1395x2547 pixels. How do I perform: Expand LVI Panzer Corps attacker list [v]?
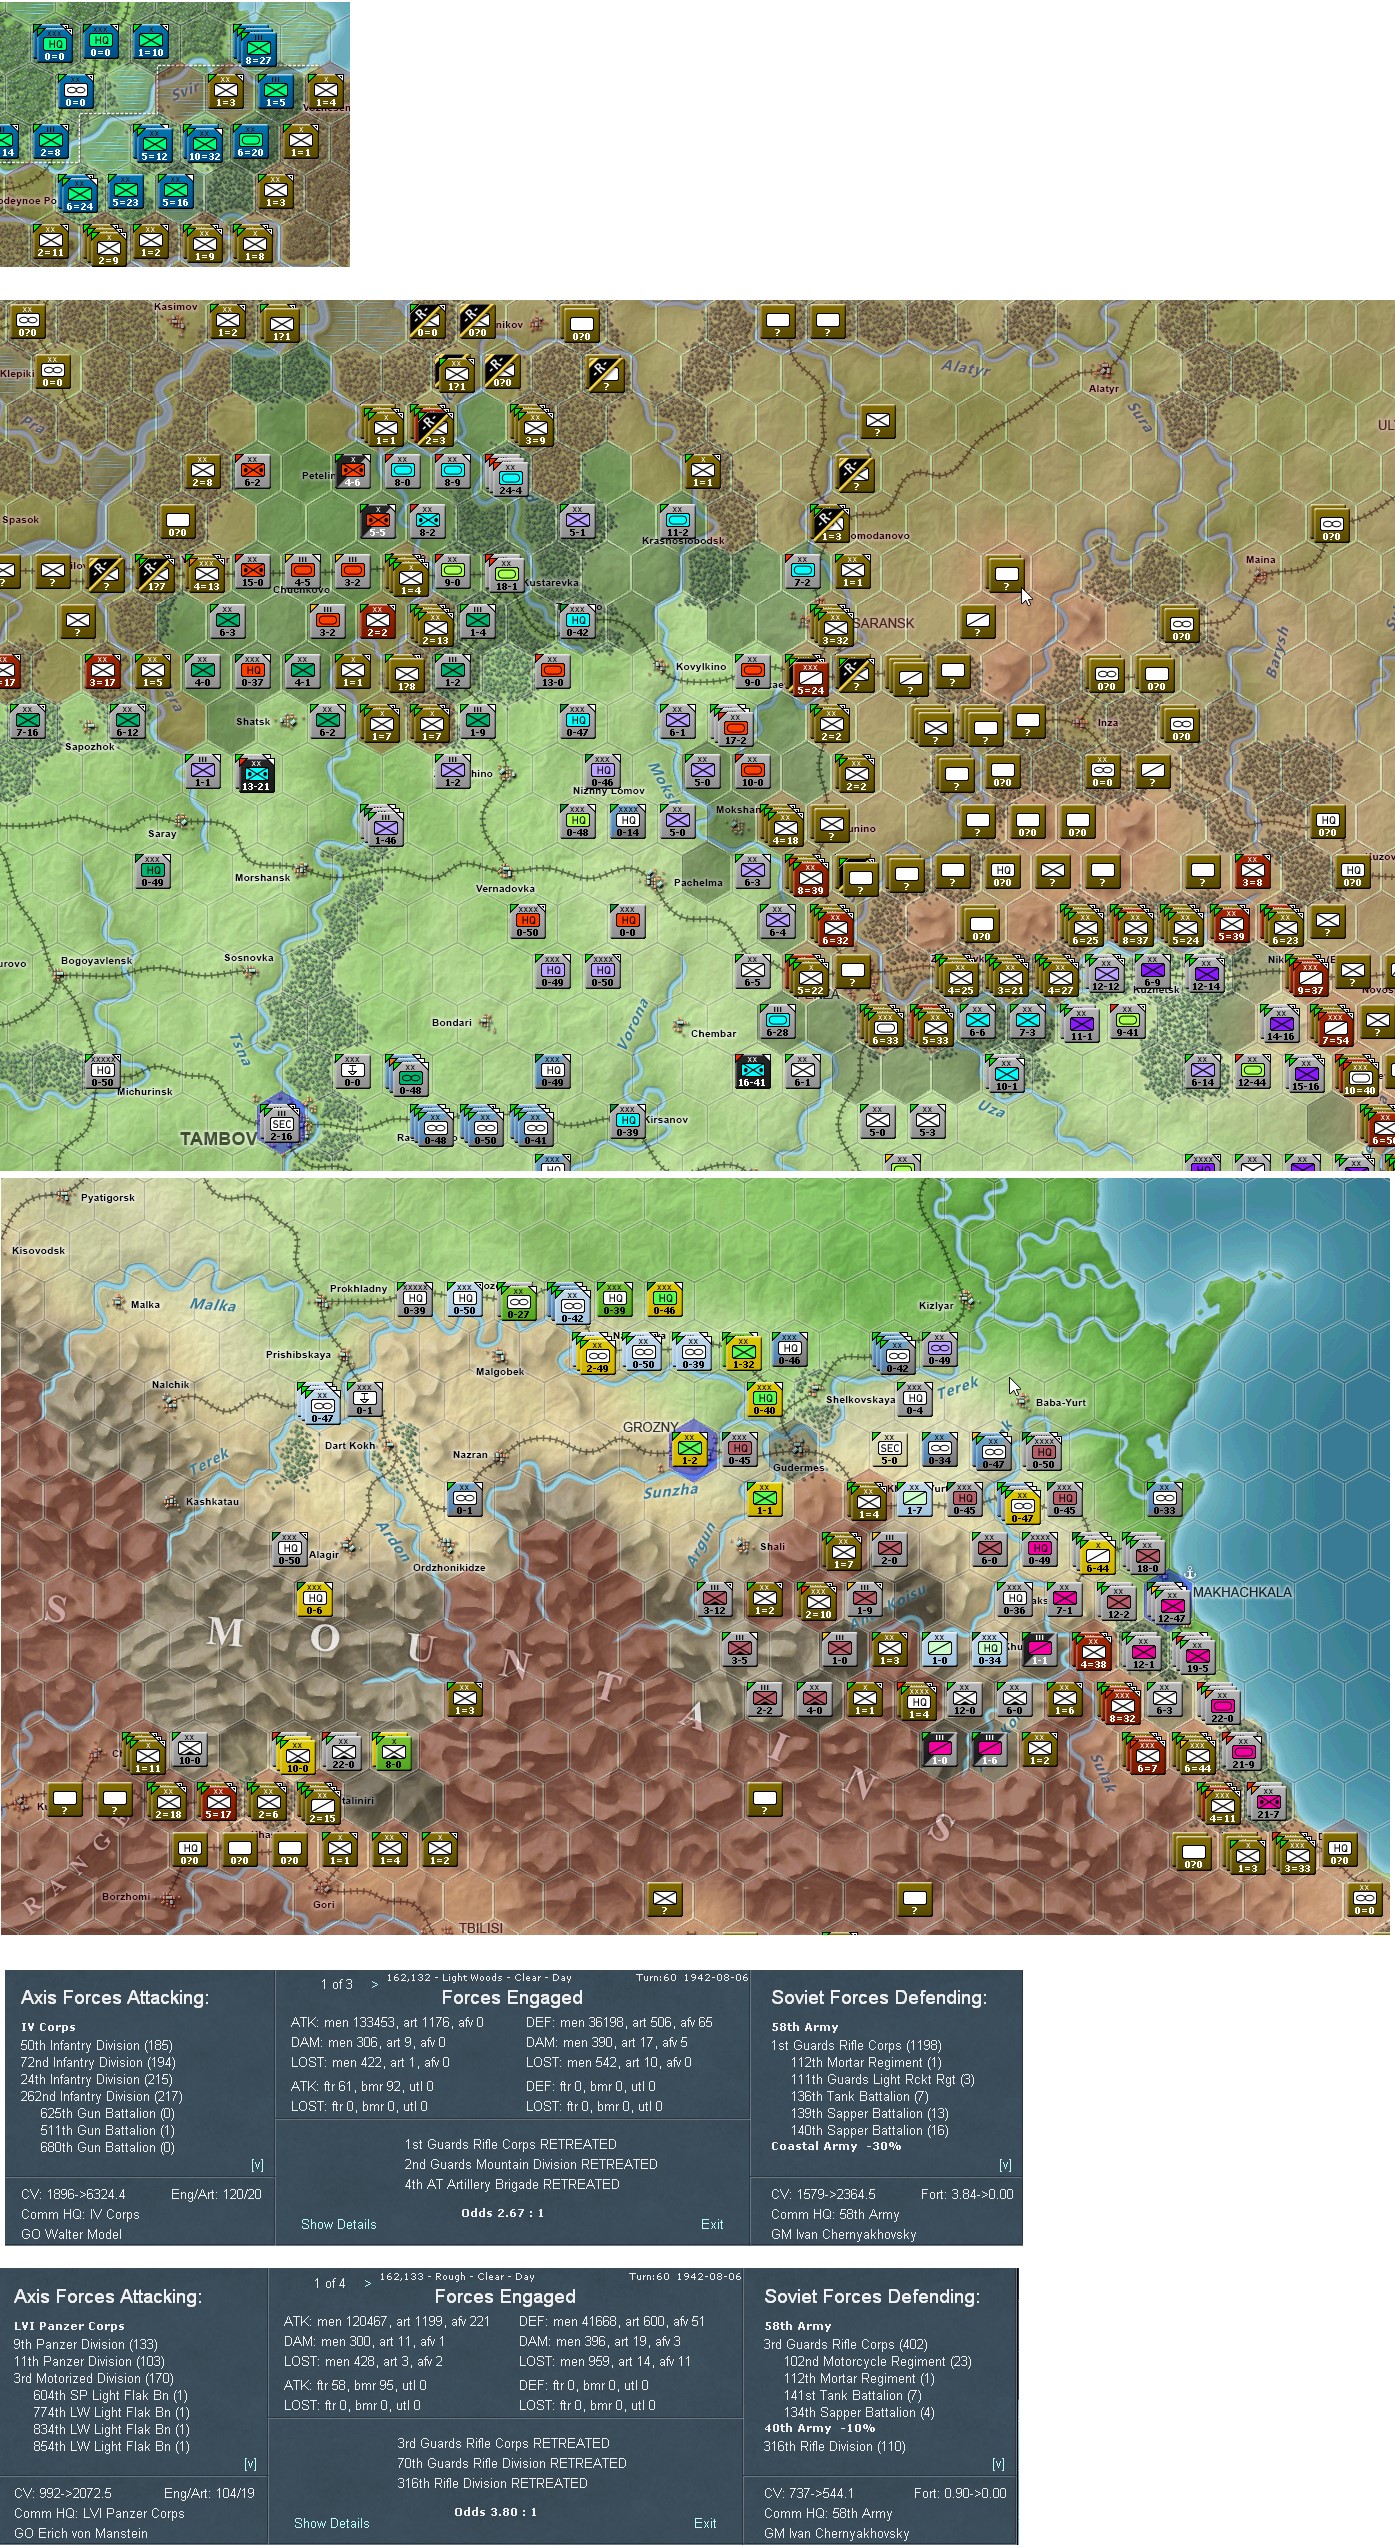pos(250,2464)
